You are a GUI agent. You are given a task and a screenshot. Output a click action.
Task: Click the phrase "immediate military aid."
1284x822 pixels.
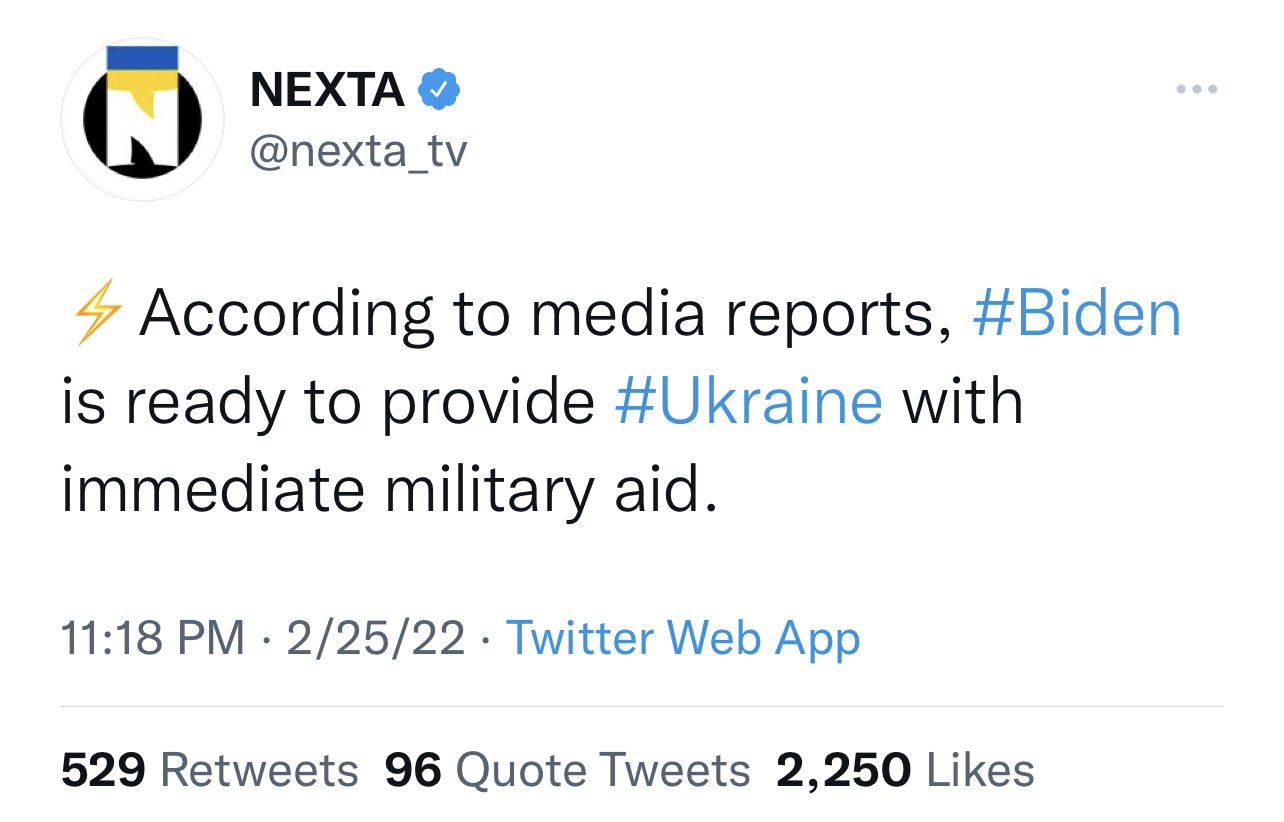(x=389, y=490)
